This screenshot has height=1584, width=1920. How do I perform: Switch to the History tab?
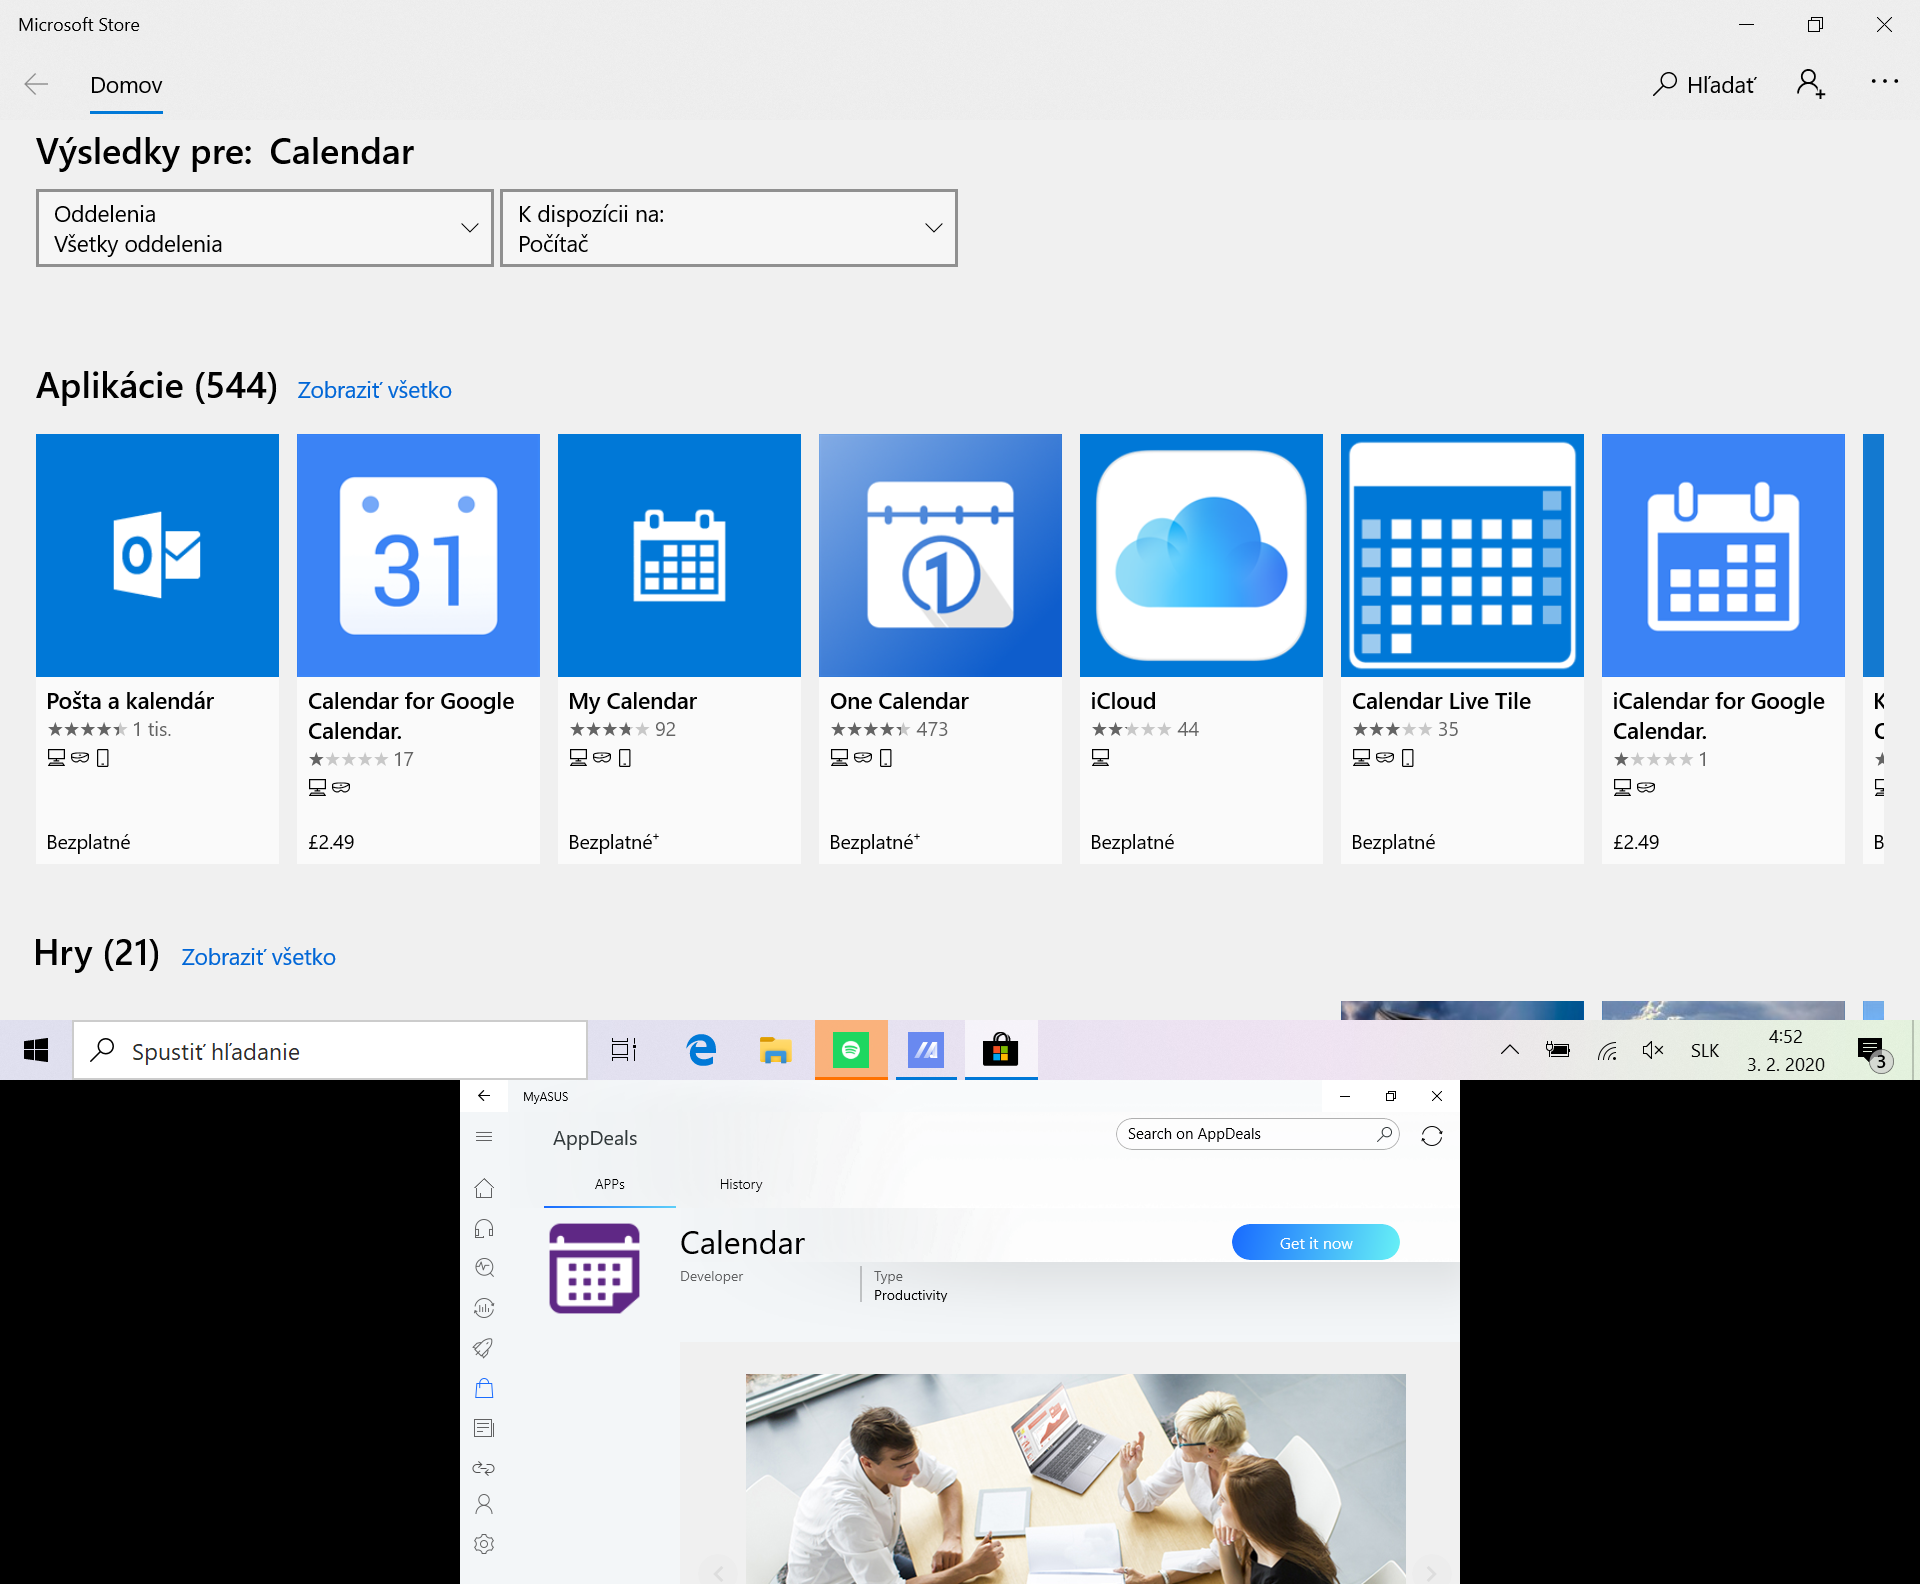(741, 1184)
